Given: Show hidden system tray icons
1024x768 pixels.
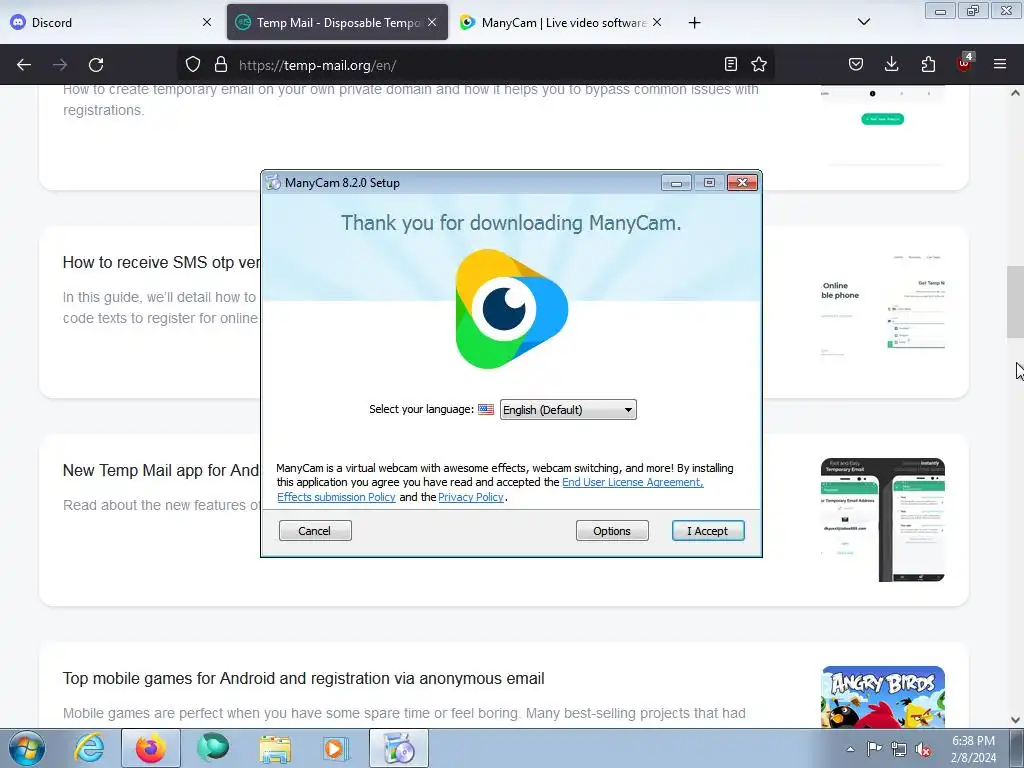Looking at the screenshot, I should click(x=850, y=749).
